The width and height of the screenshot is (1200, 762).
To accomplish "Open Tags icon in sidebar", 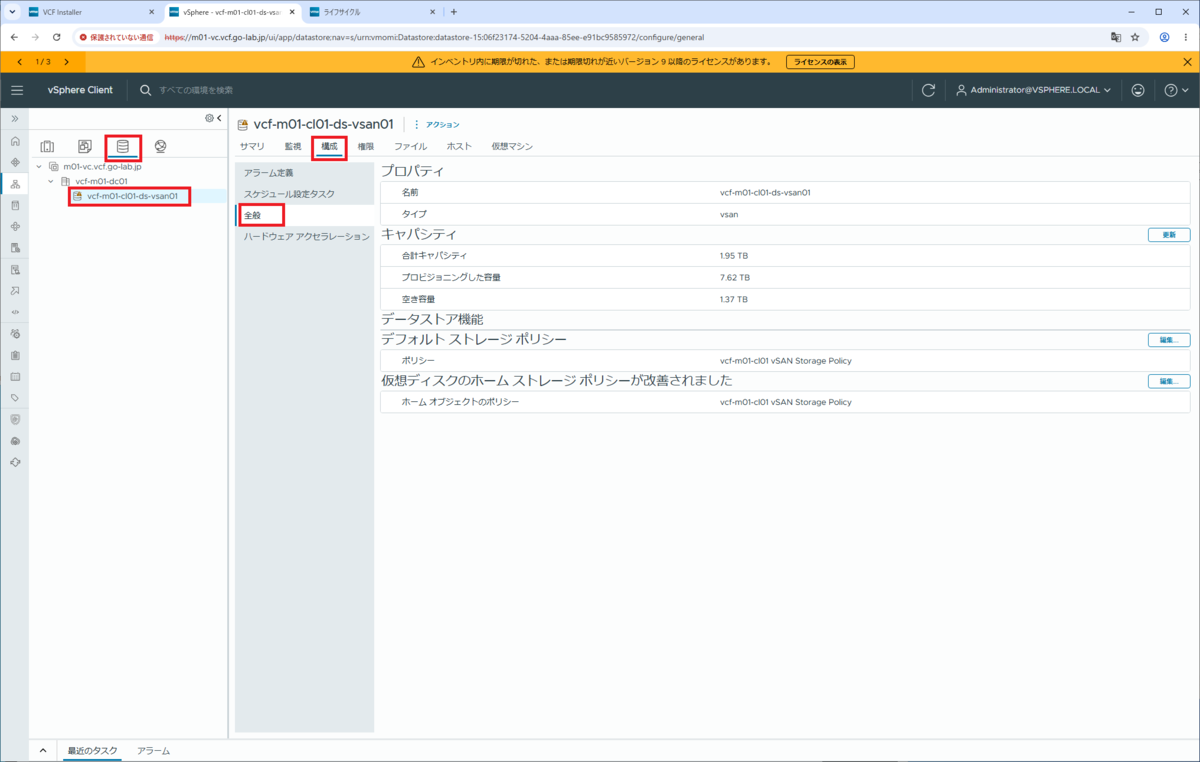I will click(15, 398).
